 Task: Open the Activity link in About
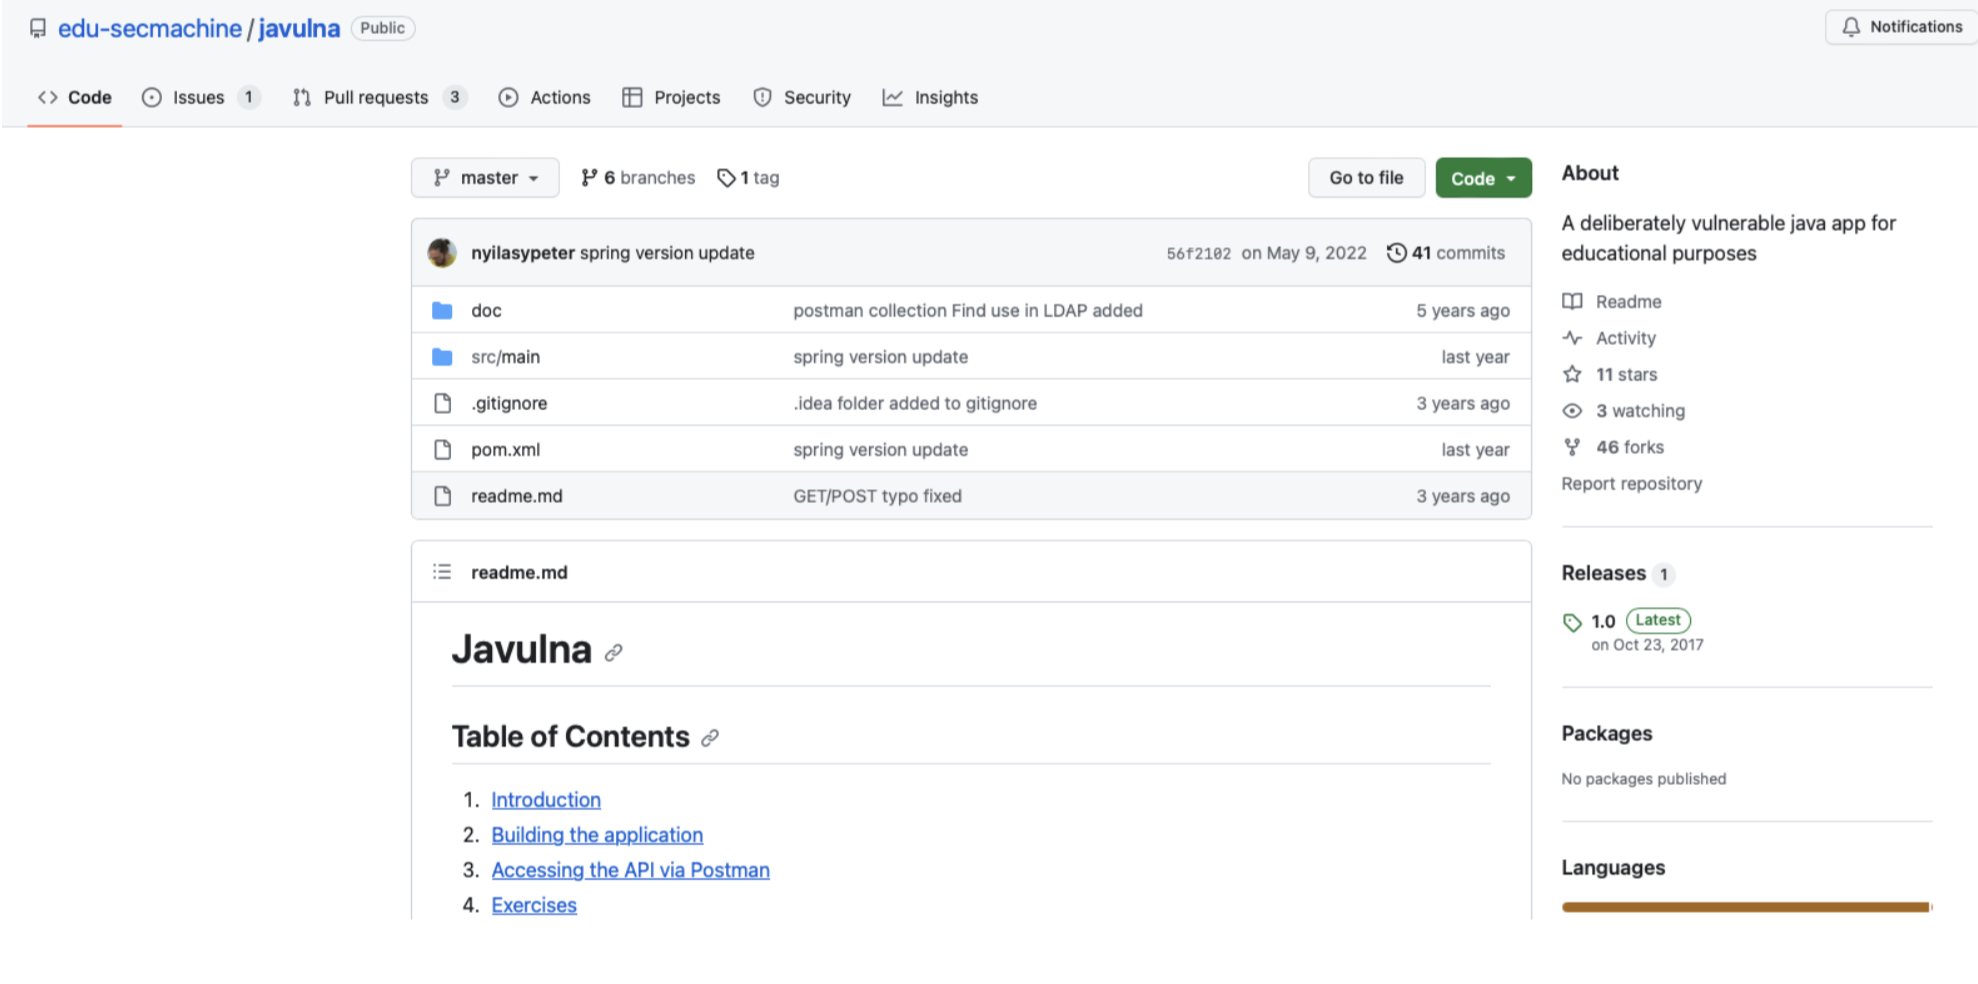[x=1625, y=338]
